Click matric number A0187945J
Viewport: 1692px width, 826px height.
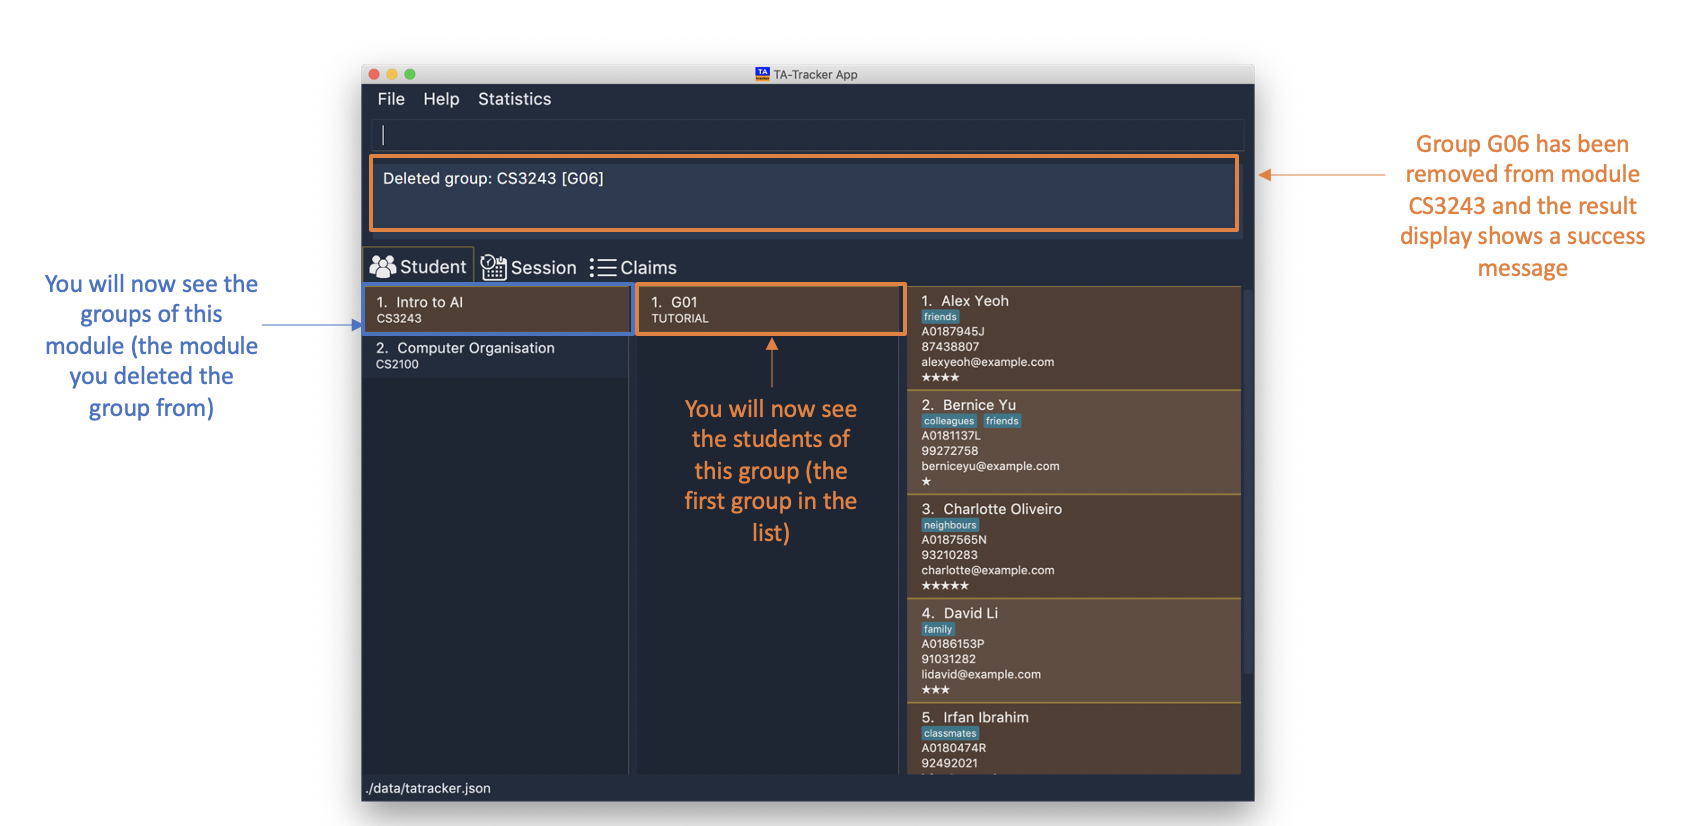tap(953, 331)
